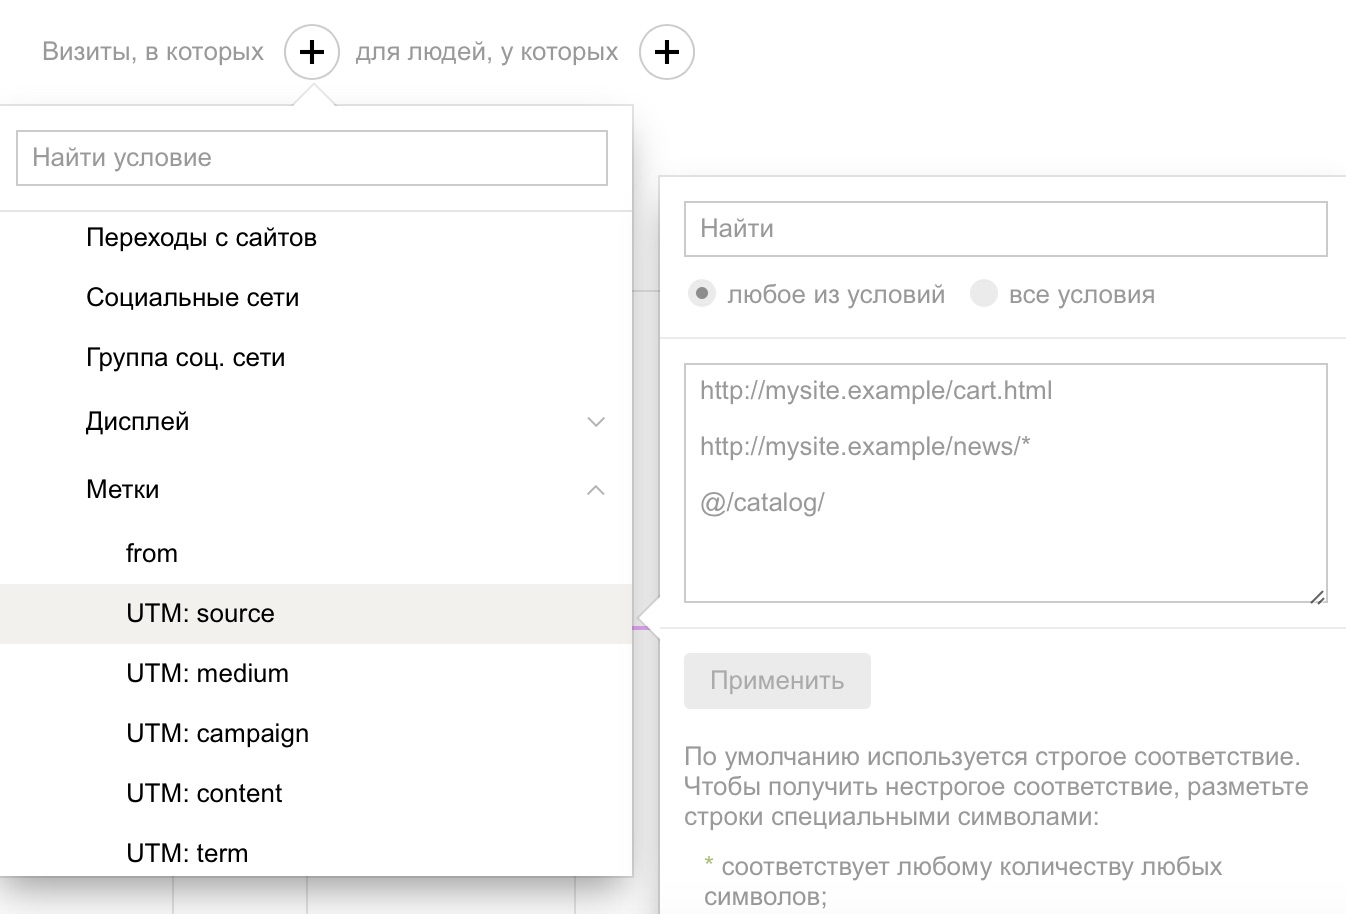The image size is (1346, 914).
Task: Select "UTM: source" from the list
Action: tap(200, 613)
